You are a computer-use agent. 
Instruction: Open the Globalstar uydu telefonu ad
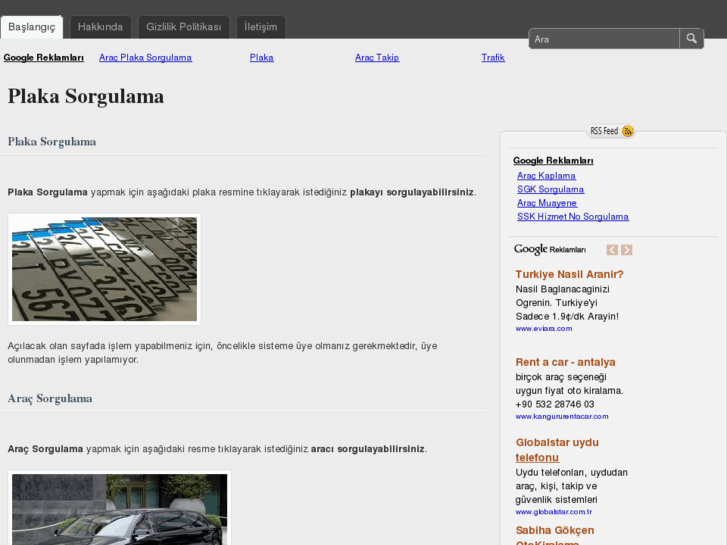click(557, 450)
